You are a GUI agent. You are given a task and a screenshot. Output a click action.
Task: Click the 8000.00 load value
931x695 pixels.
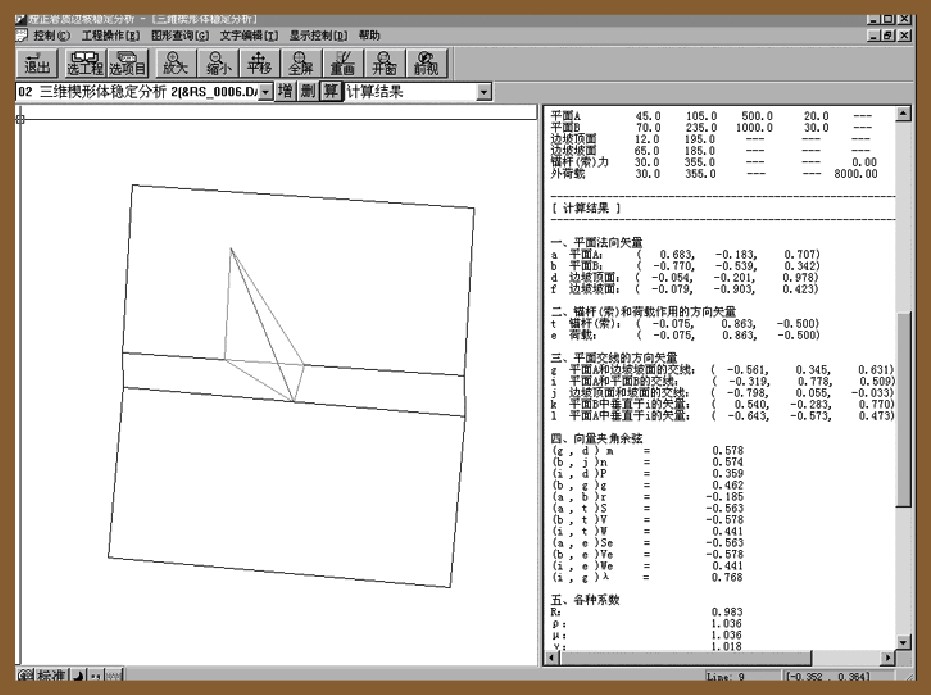tap(856, 174)
